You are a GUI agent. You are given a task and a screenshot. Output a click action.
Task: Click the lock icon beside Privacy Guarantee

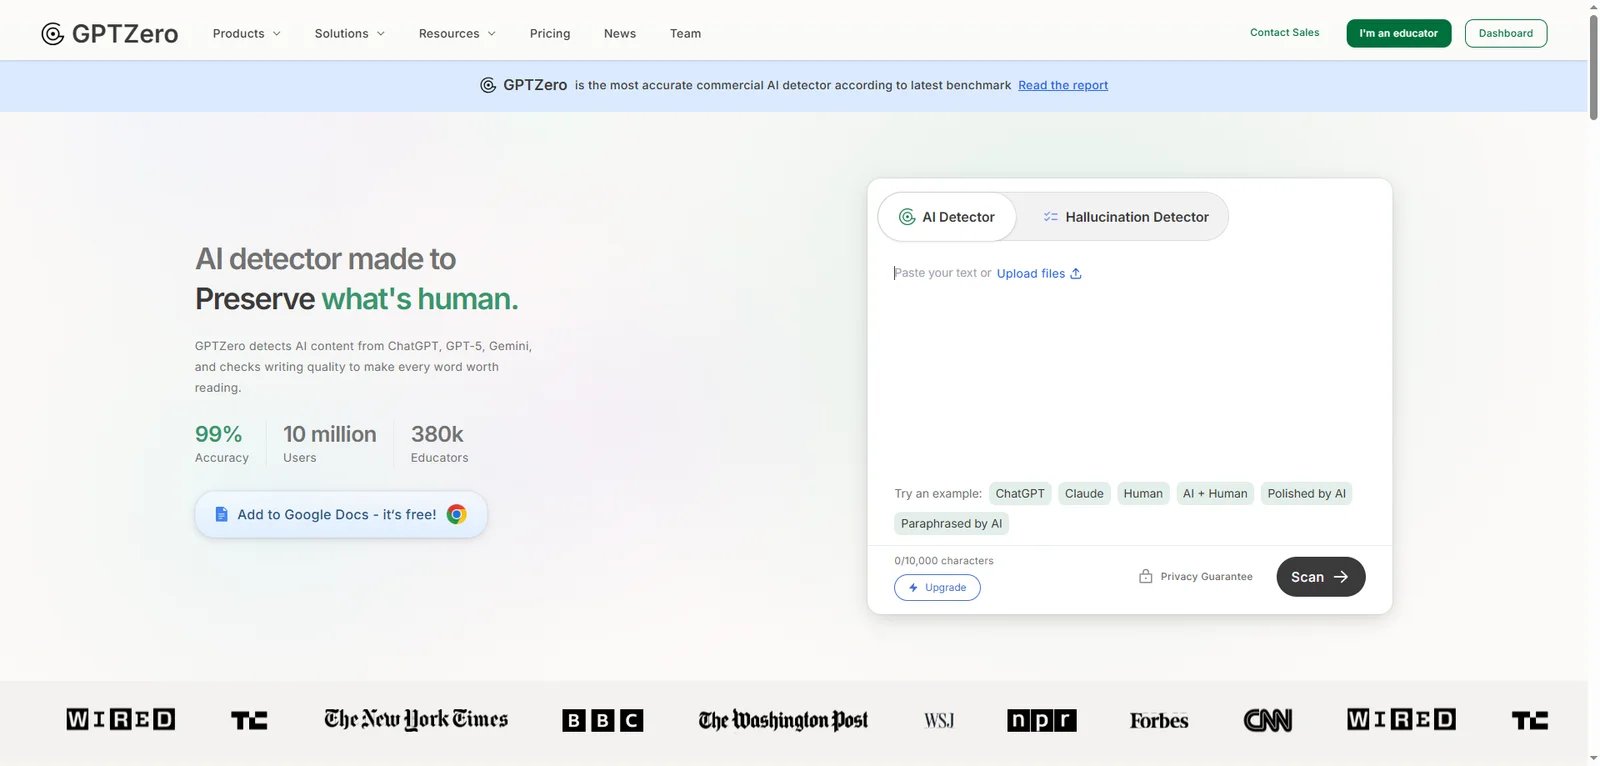click(1146, 577)
